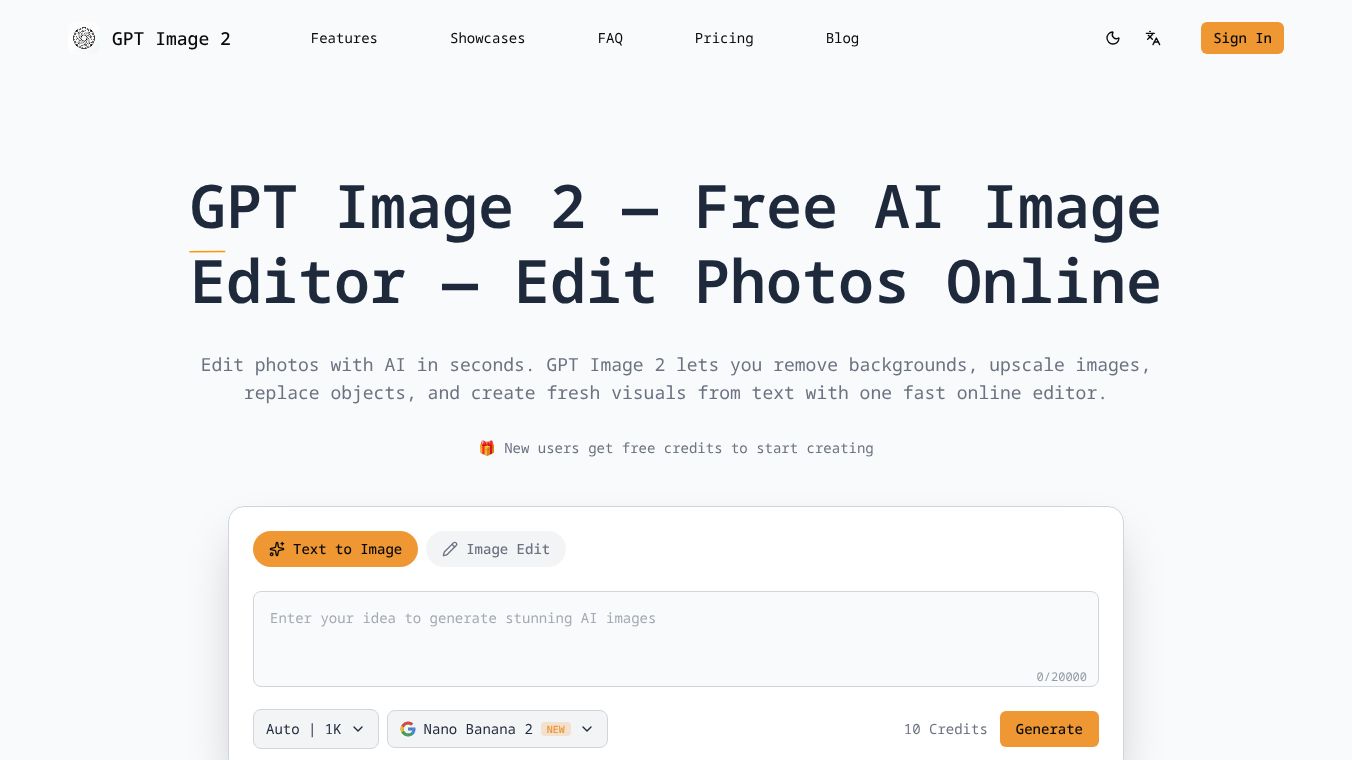The height and width of the screenshot is (760, 1352).
Task: Expand the Auto | 1K size dropdown
Action: [316, 729]
